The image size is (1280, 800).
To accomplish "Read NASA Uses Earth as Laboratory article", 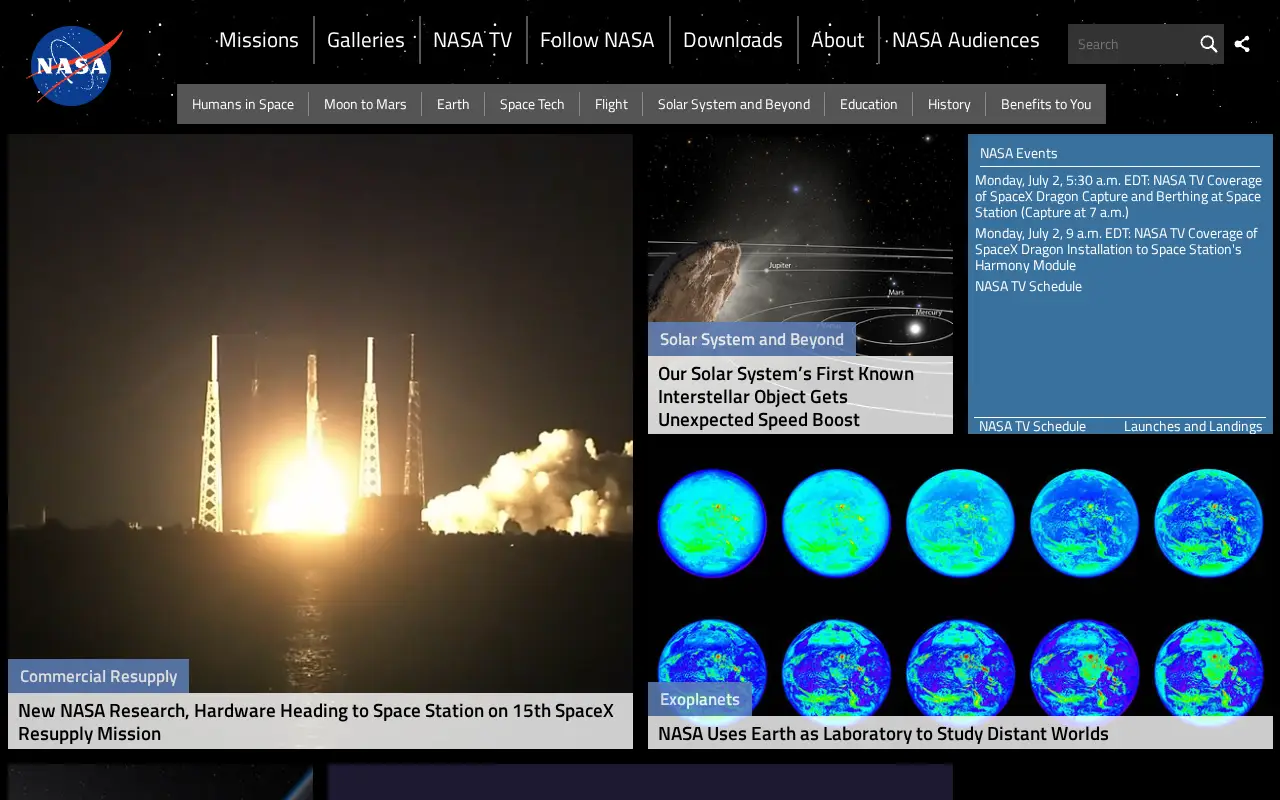I will 960,733.
